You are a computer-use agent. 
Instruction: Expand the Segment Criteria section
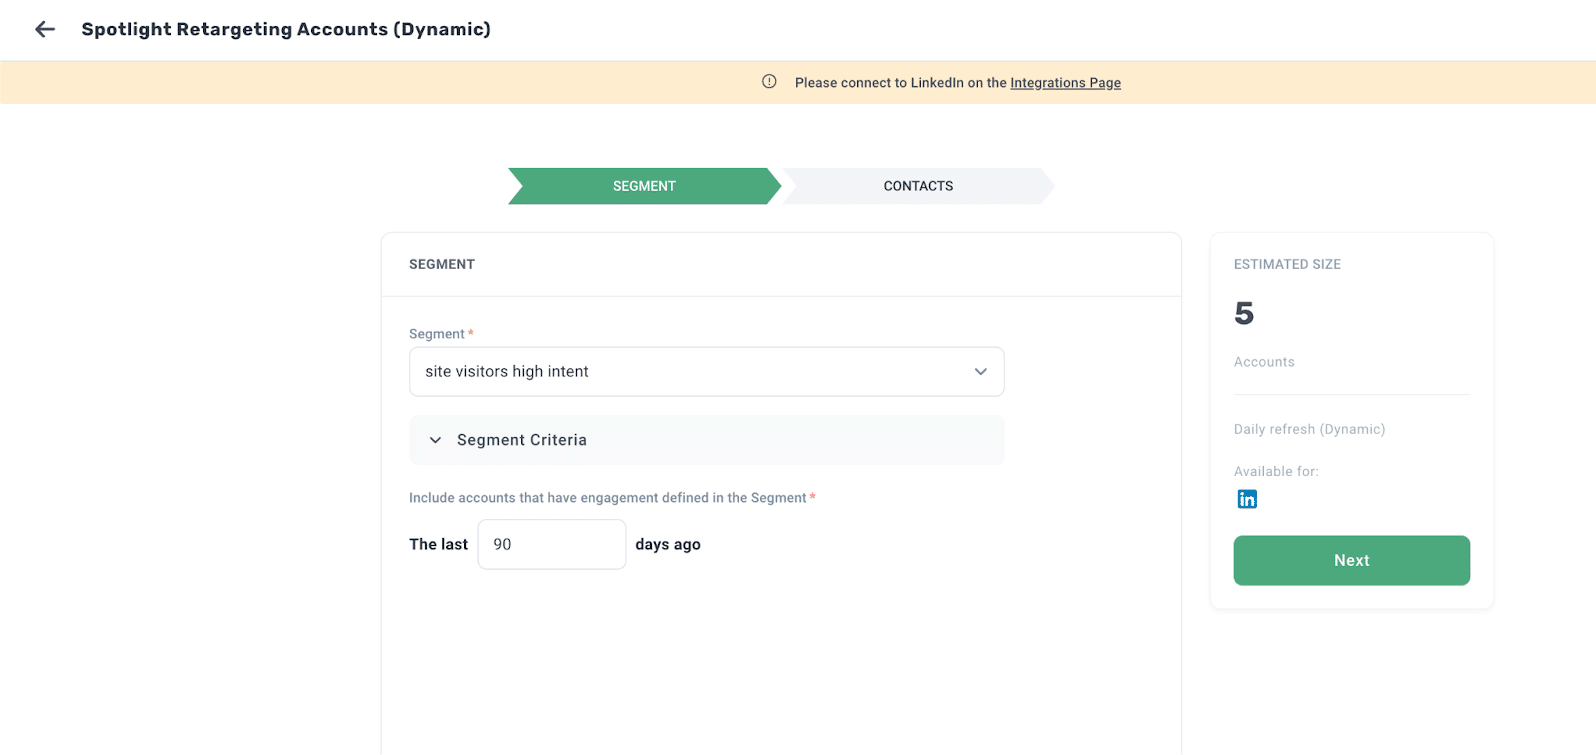tap(706, 440)
